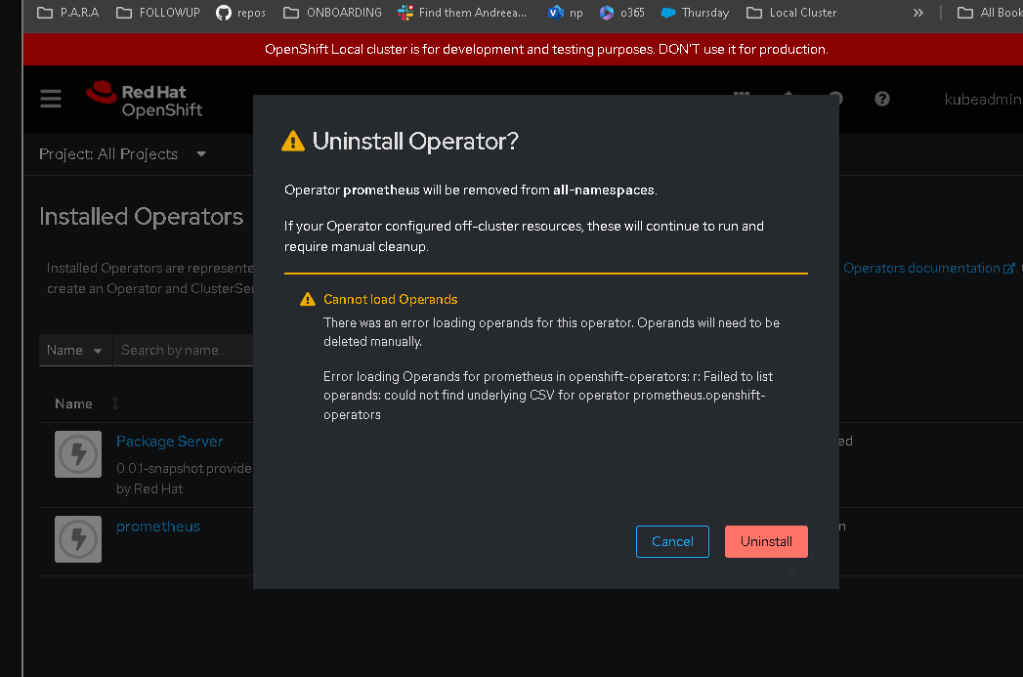Open the Package Server operator link

click(x=170, y=442)
